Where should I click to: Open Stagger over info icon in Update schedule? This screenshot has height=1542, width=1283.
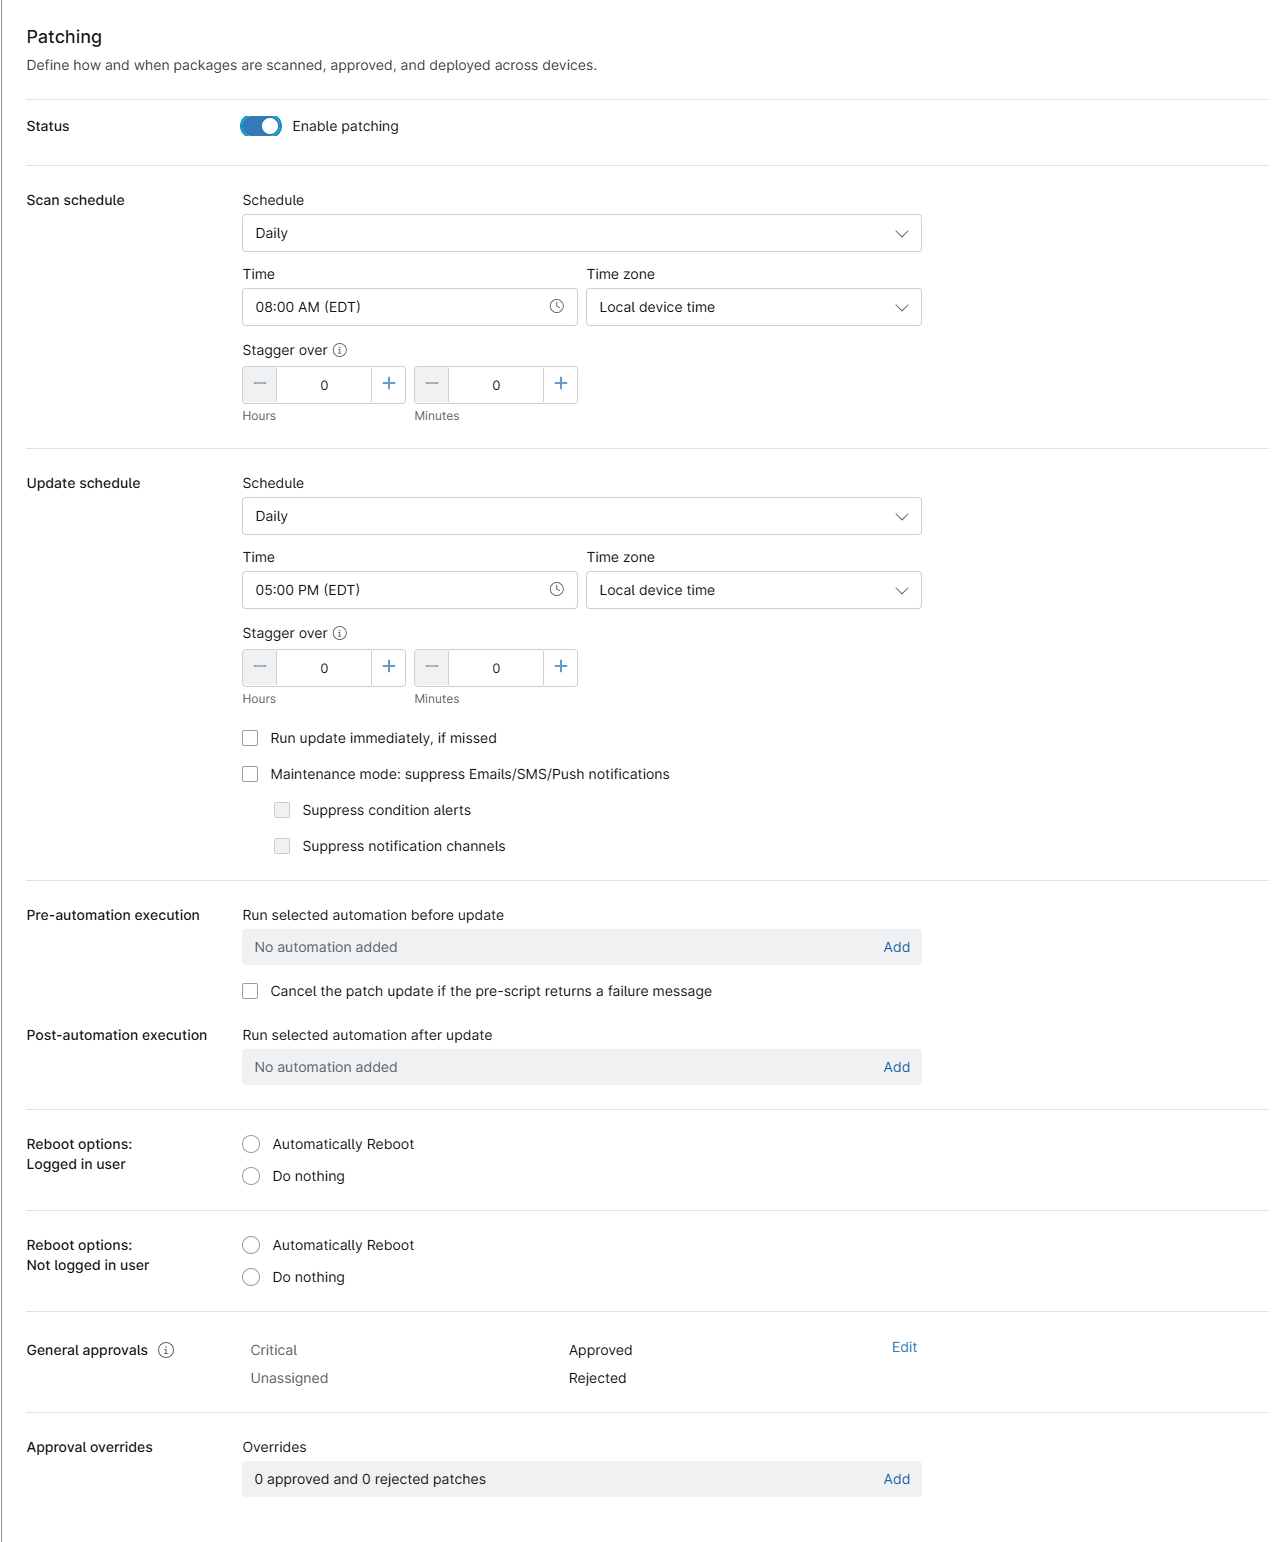click(340, 633)
